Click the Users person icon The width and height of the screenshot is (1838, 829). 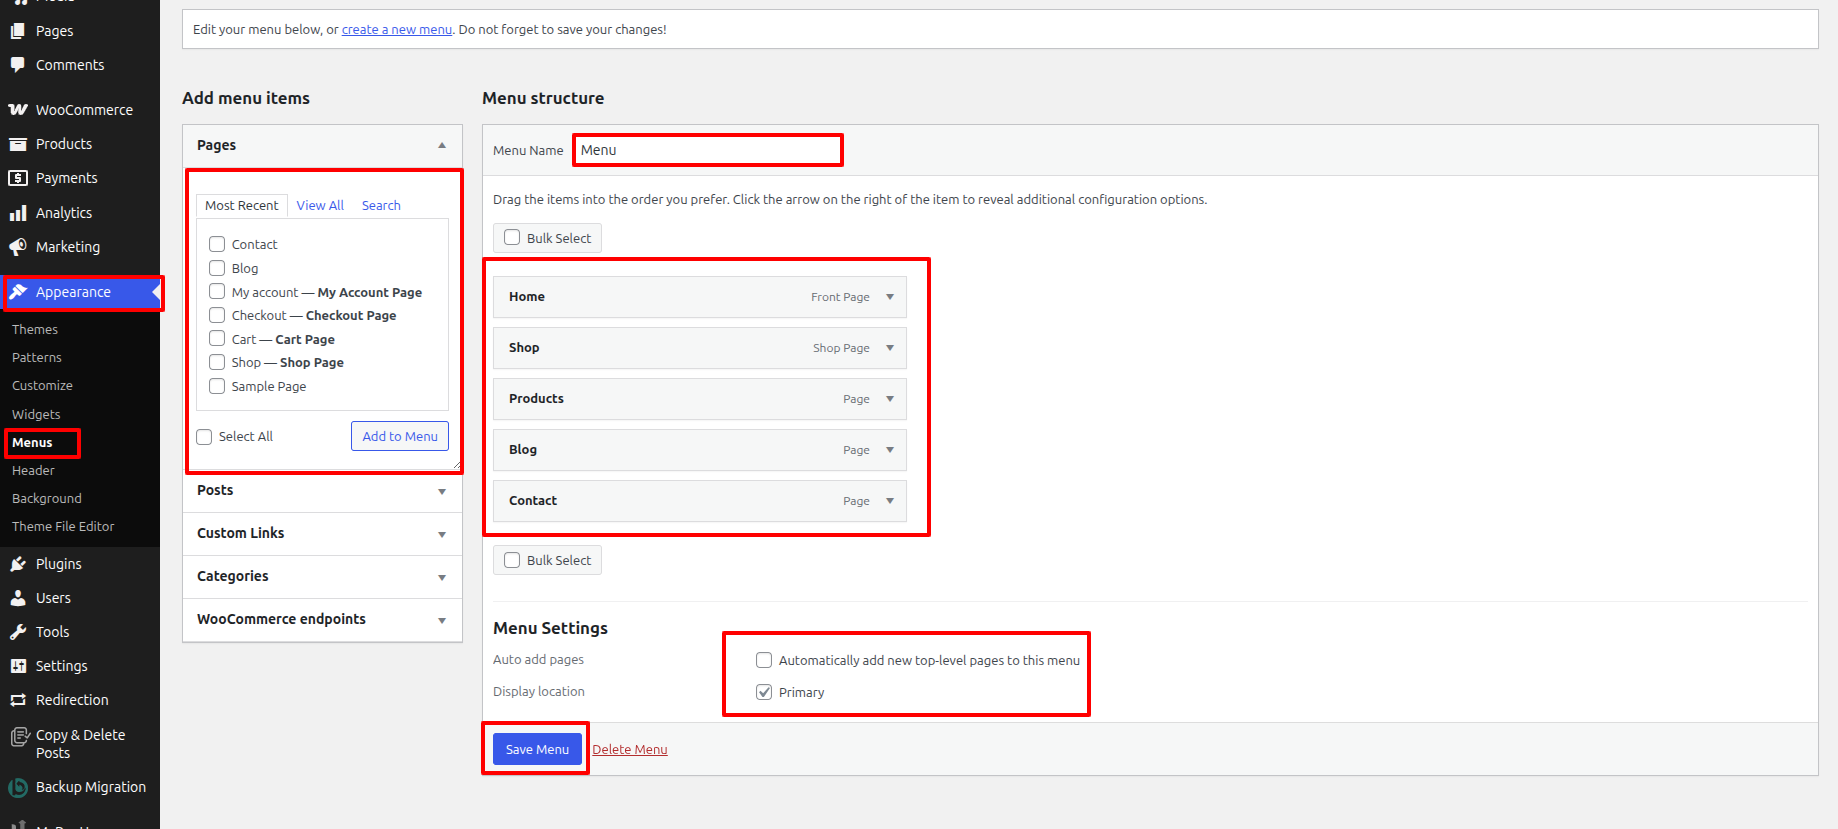(18, 598)
